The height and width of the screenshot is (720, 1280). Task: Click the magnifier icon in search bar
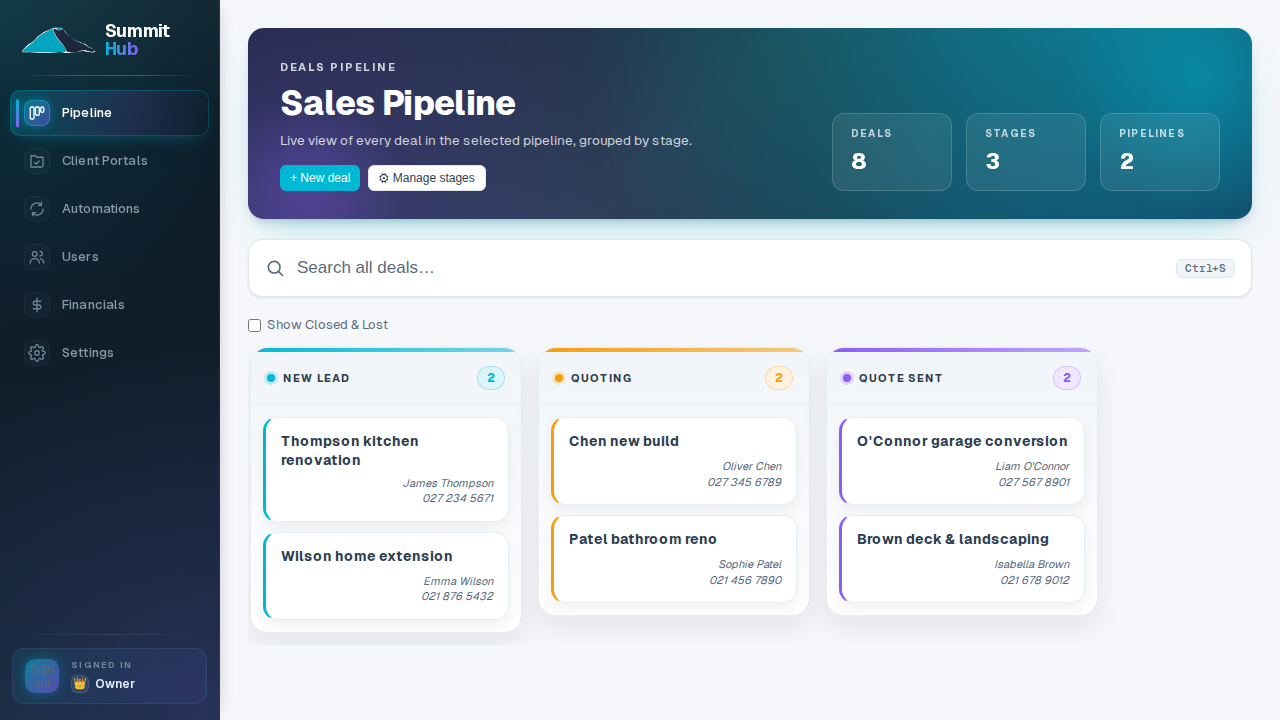pos(275,268)
